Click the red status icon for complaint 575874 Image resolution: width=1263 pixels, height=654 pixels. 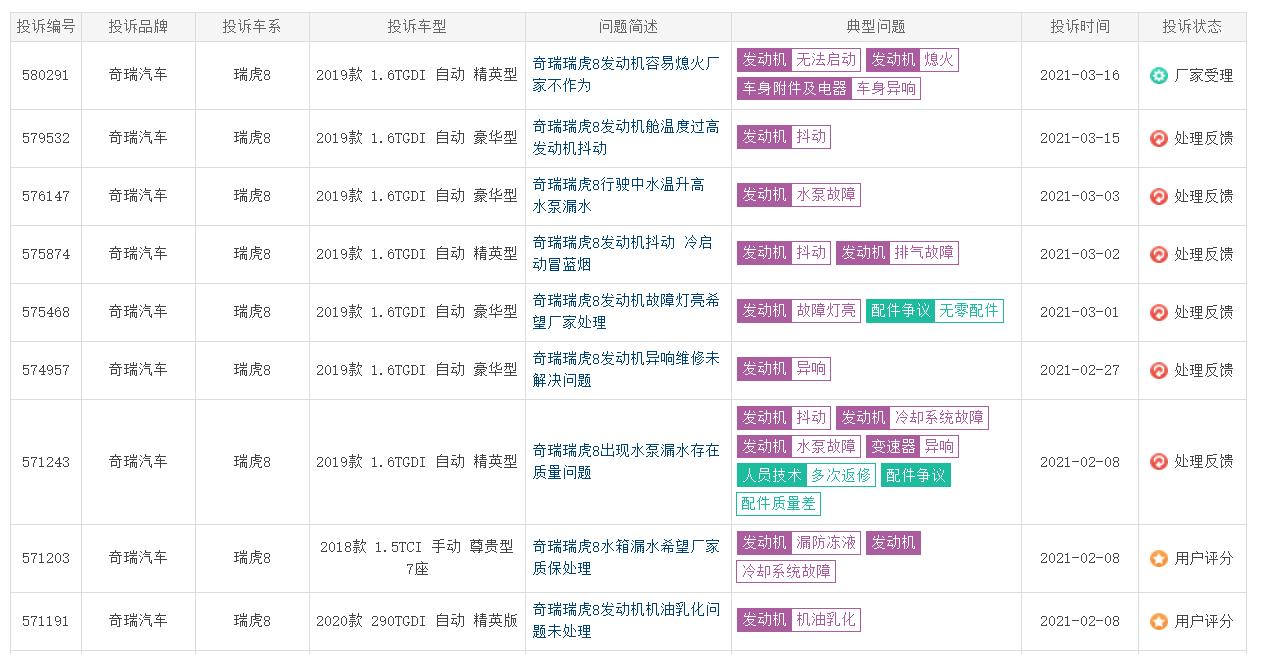tap(1158, 254)
